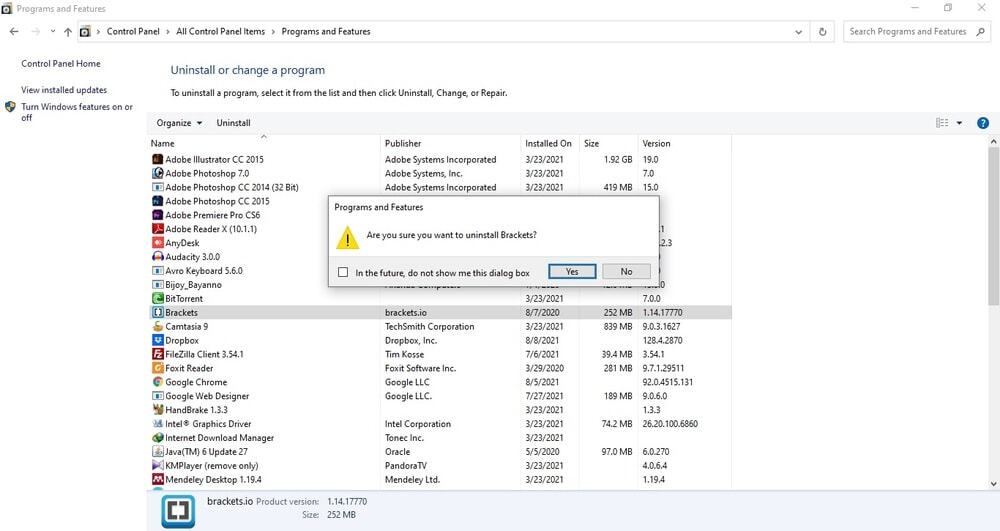Image resolution: width=1000 pixels, height=531 pixels.
Task: Select the Tim Kosse publisher cell
Action: 404,354
